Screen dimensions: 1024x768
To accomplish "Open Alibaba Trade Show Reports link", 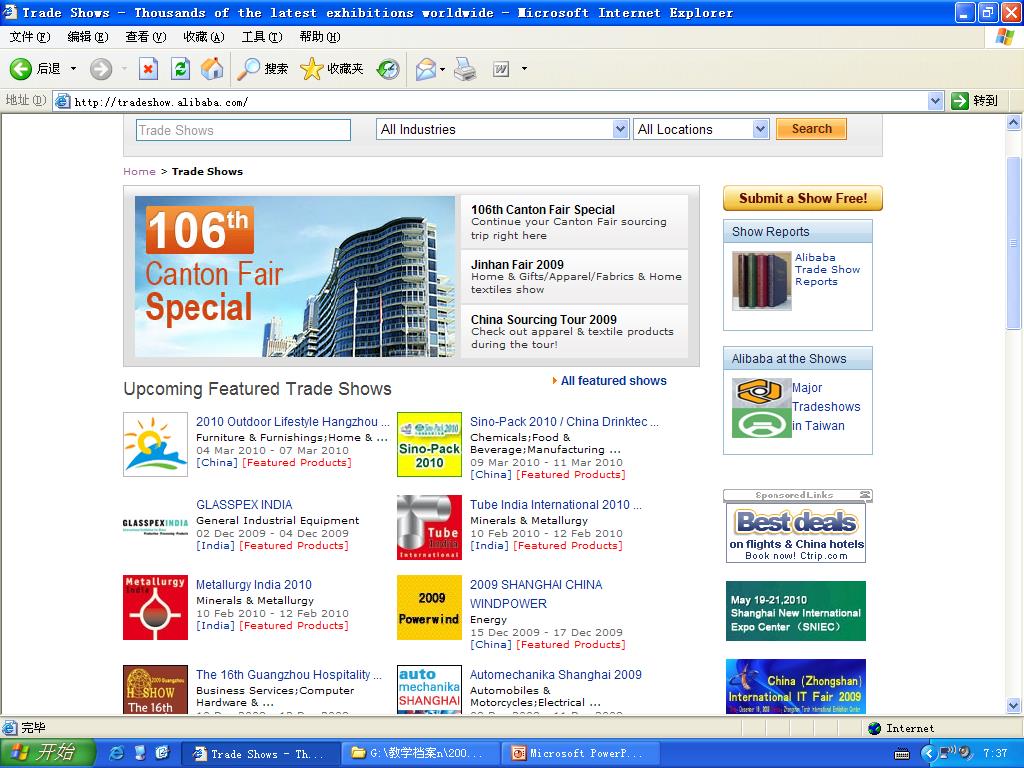I will point(827,269).
